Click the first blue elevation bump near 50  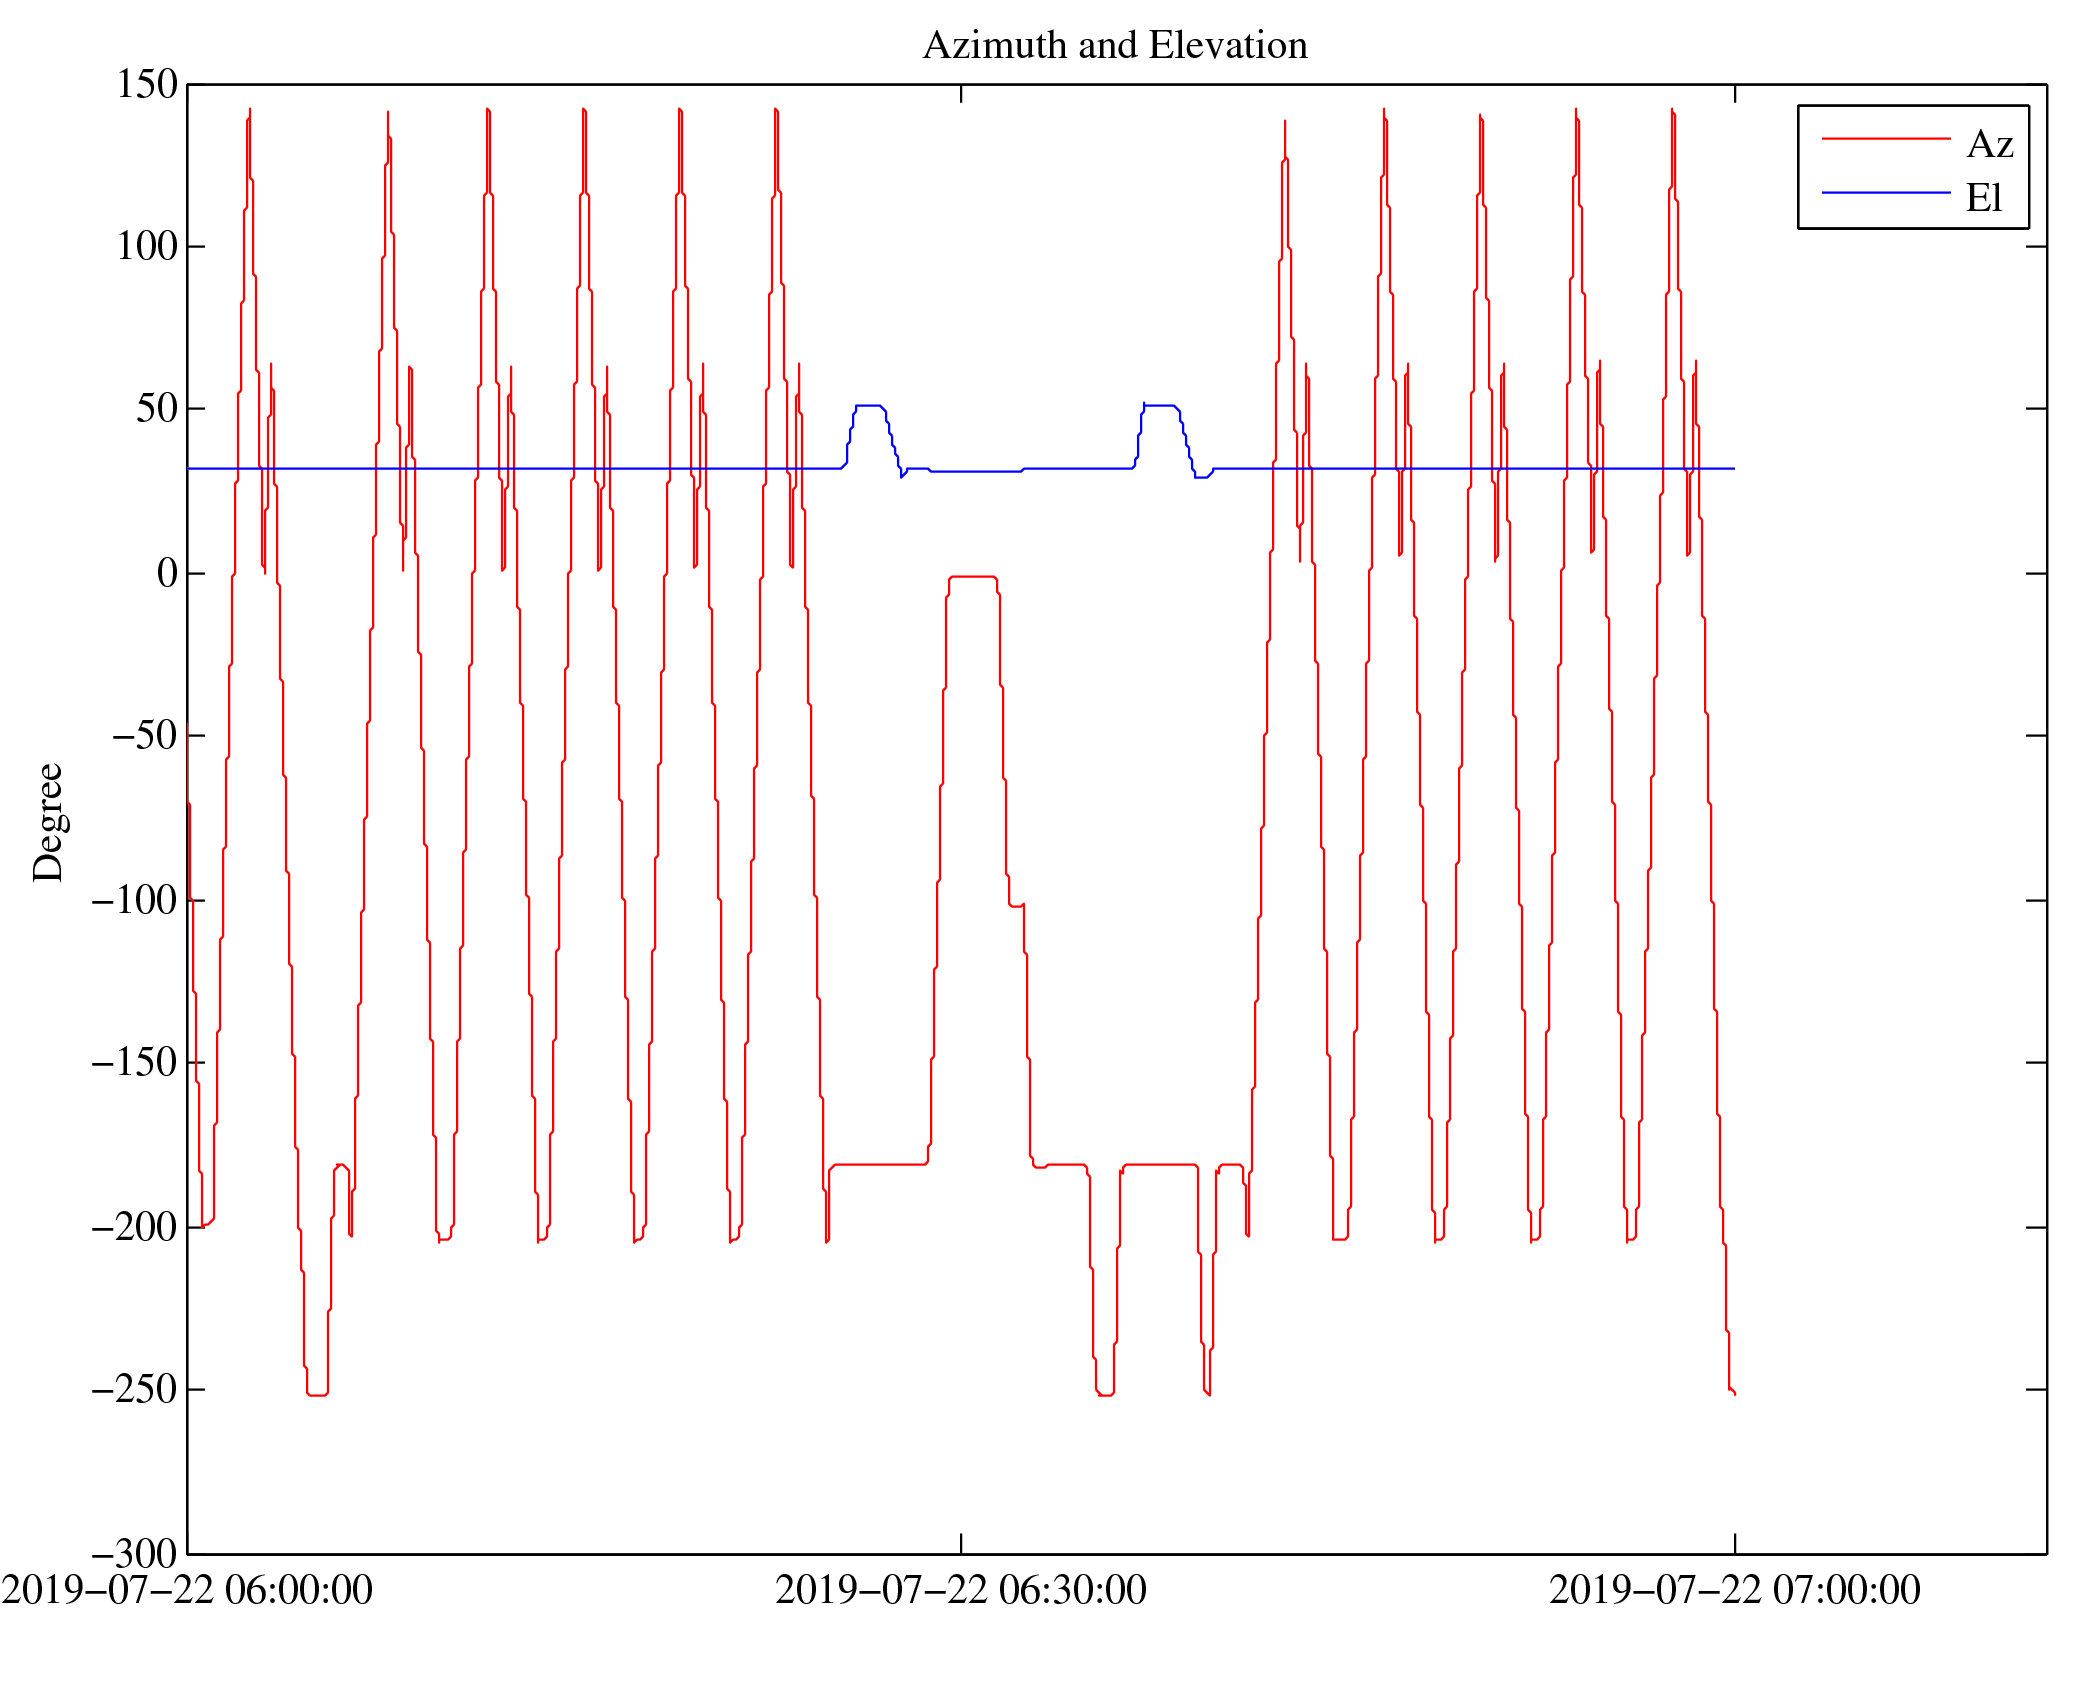(x=868, y=406)
